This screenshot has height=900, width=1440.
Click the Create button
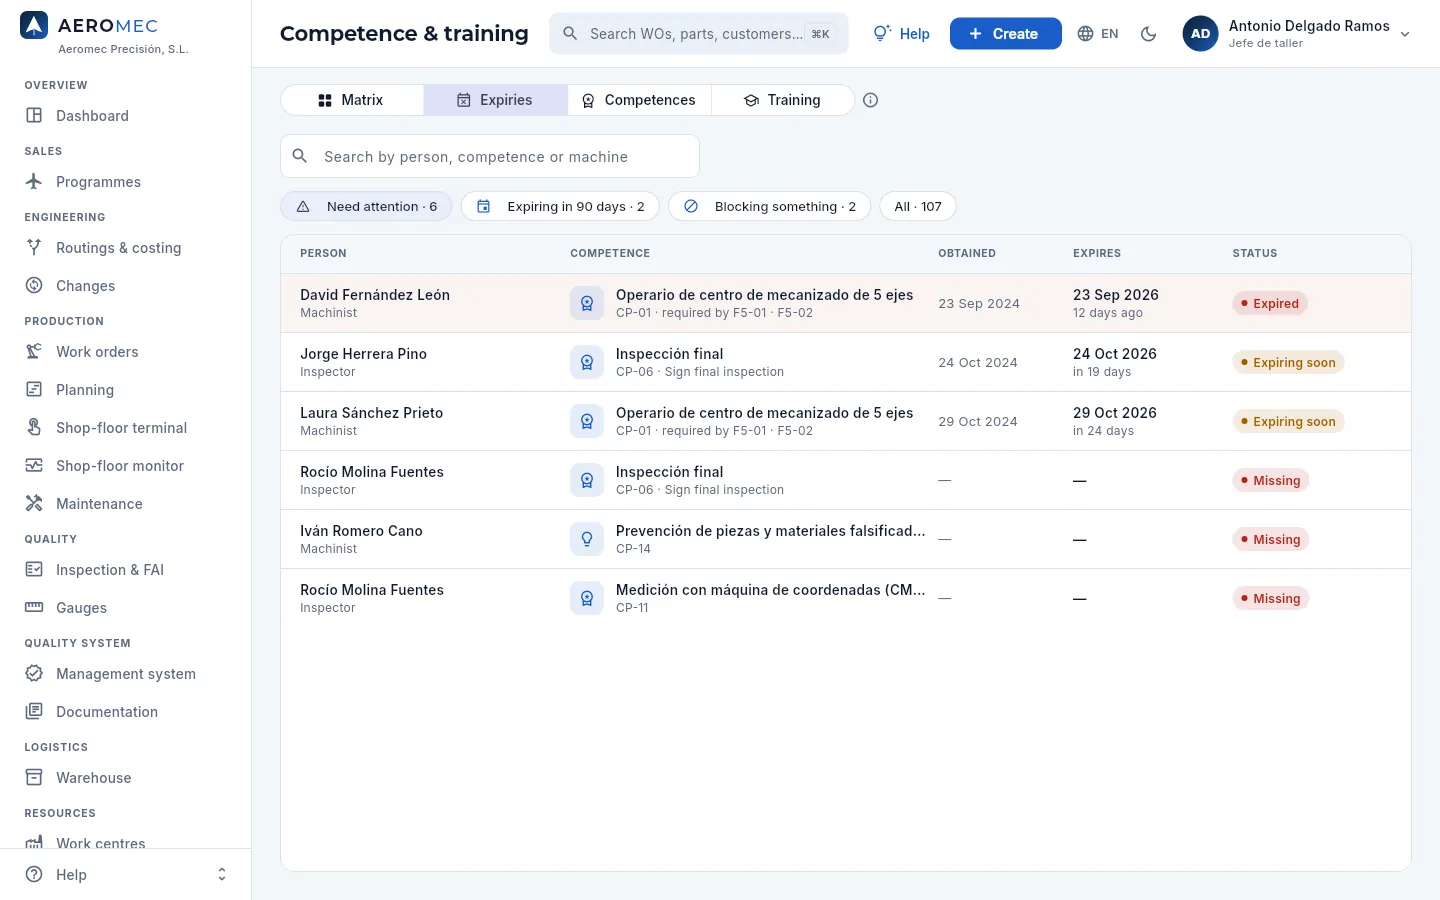pos(1006,34)
